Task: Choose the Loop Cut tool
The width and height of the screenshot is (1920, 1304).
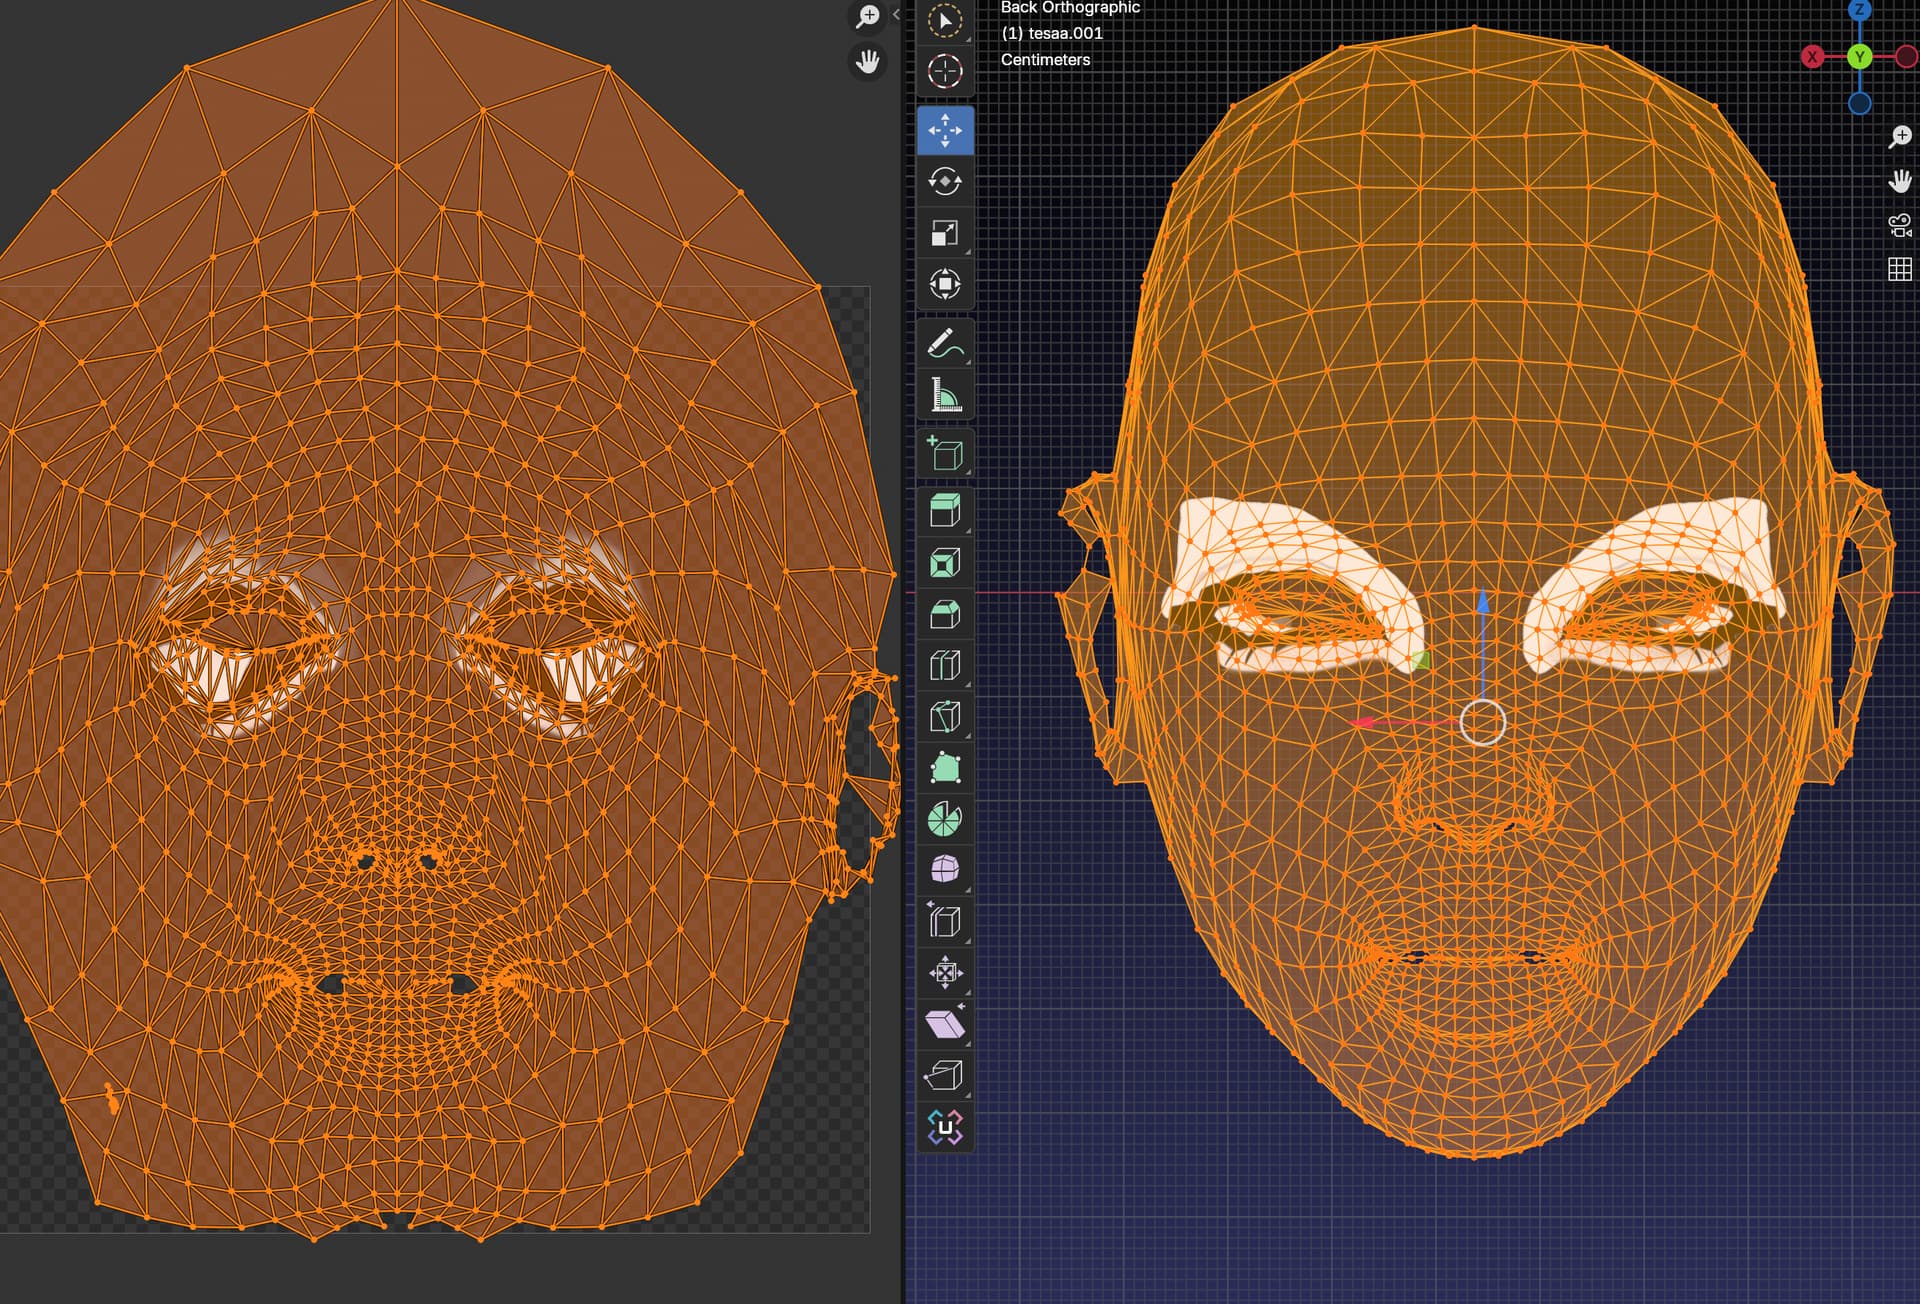Action: click(x=945, y=665)
